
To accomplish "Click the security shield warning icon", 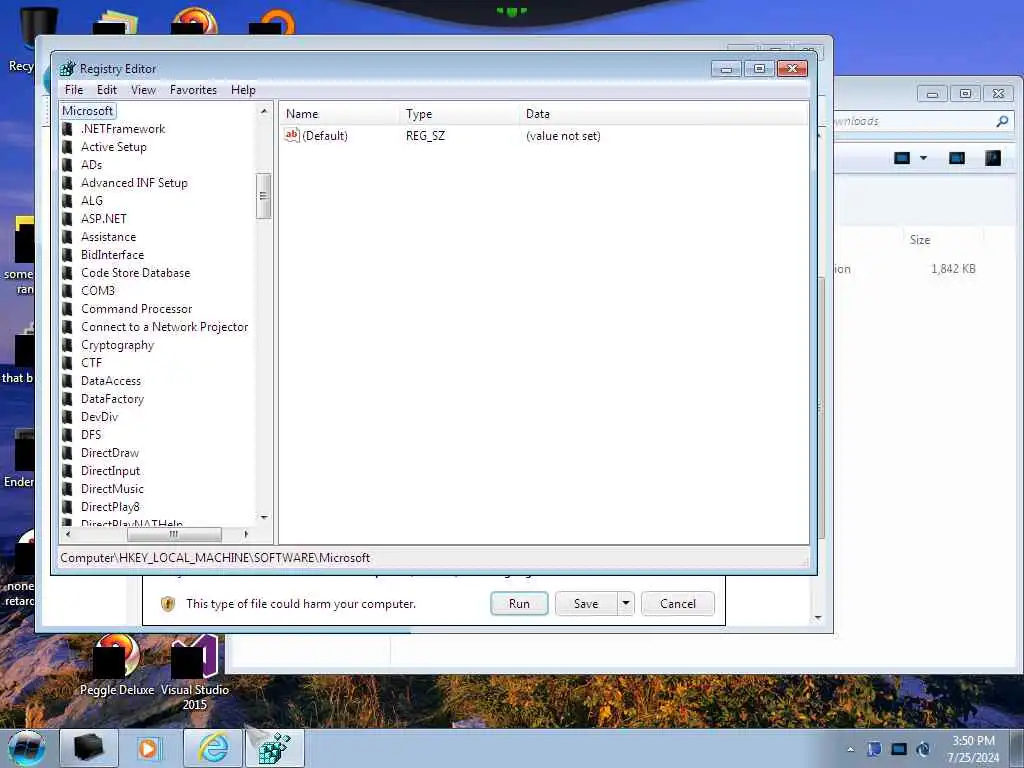I will pyautogui.click(x=168, y=604).
